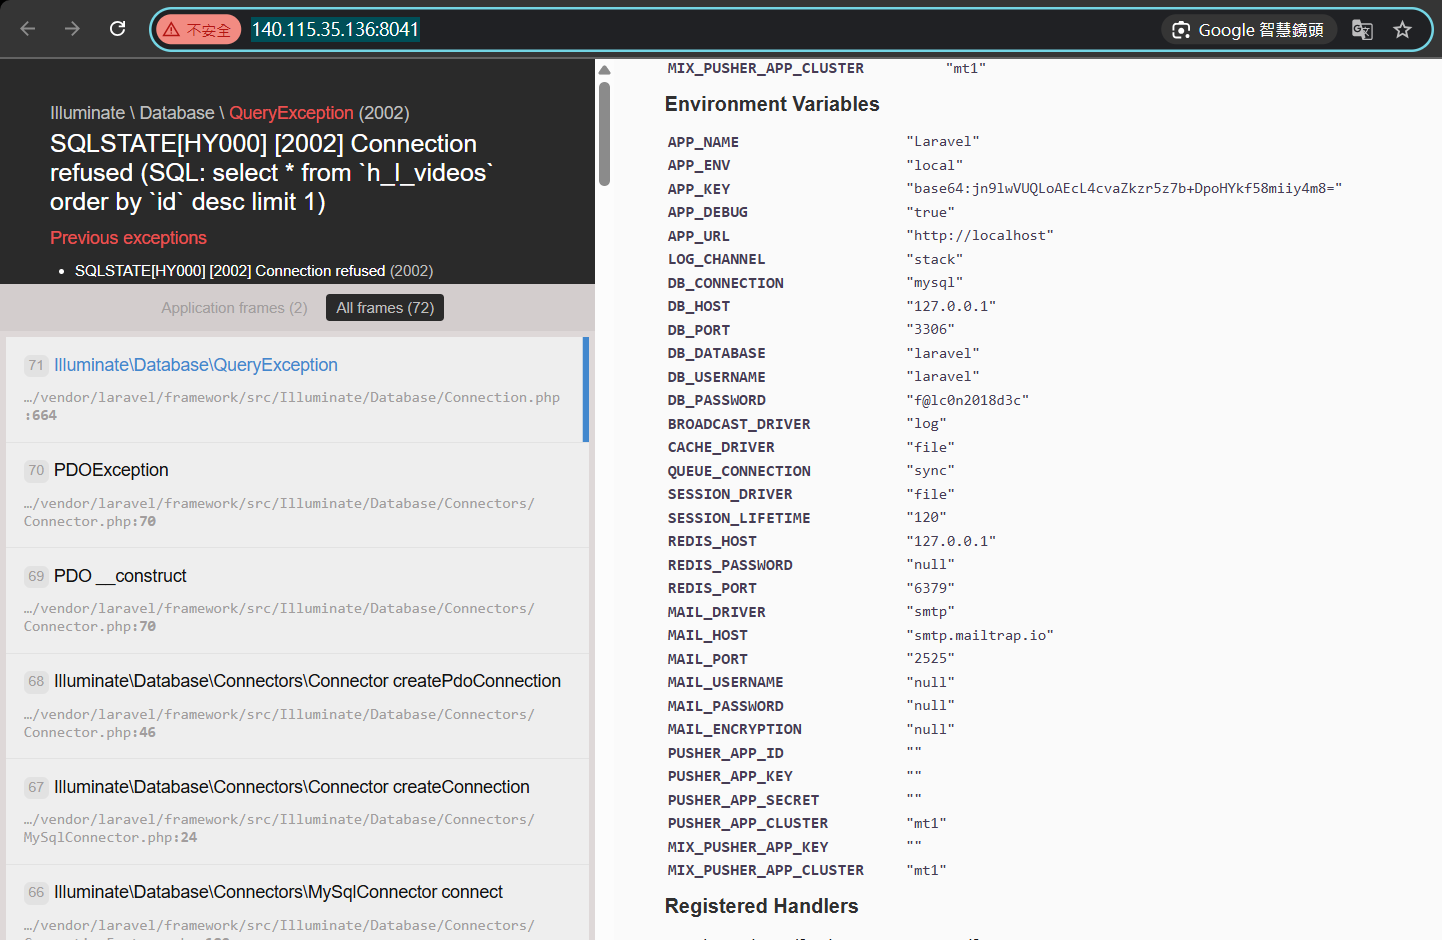Click the scrollbar up arrow
1442x940 pixels.
point(604,70)
